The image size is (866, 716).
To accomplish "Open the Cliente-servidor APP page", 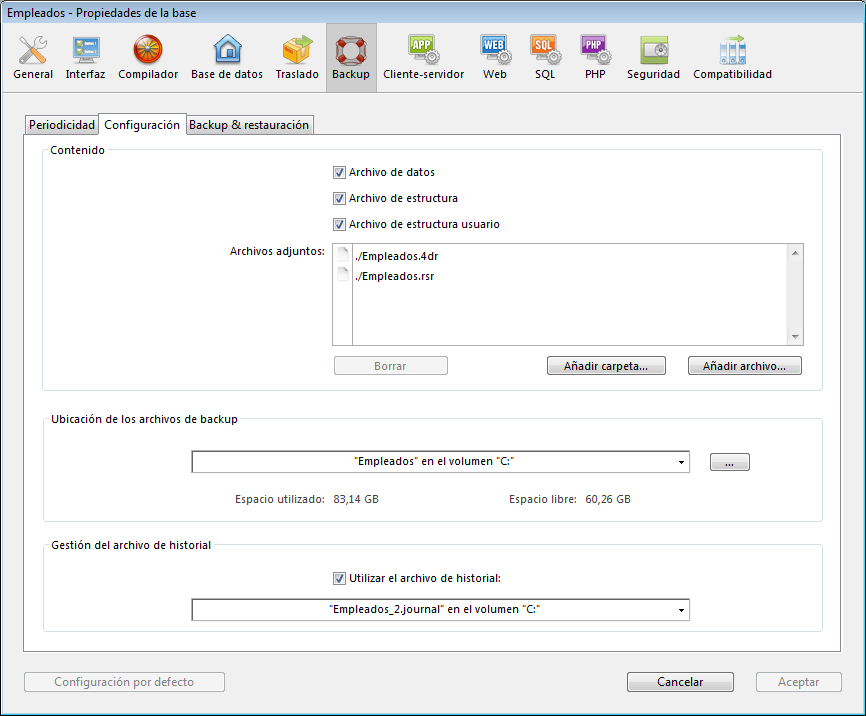I will pyautogui.click(x=424, y=57).
